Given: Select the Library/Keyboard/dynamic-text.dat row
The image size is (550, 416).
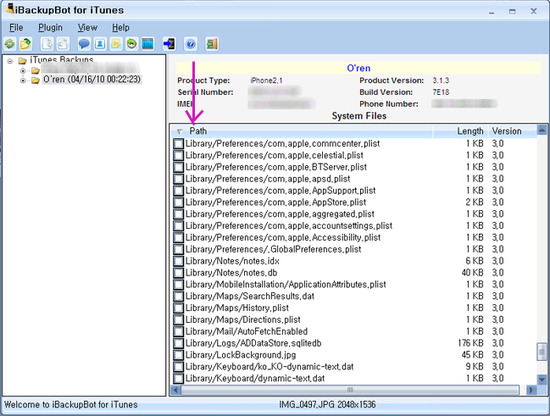Looking at the screenshot, I should (354, 378).
